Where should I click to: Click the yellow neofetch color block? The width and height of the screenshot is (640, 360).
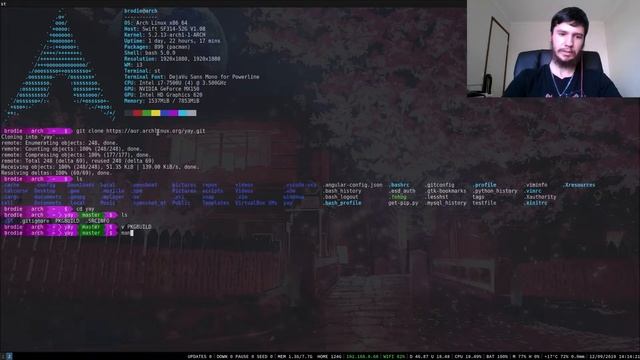(x=156, y=113)
